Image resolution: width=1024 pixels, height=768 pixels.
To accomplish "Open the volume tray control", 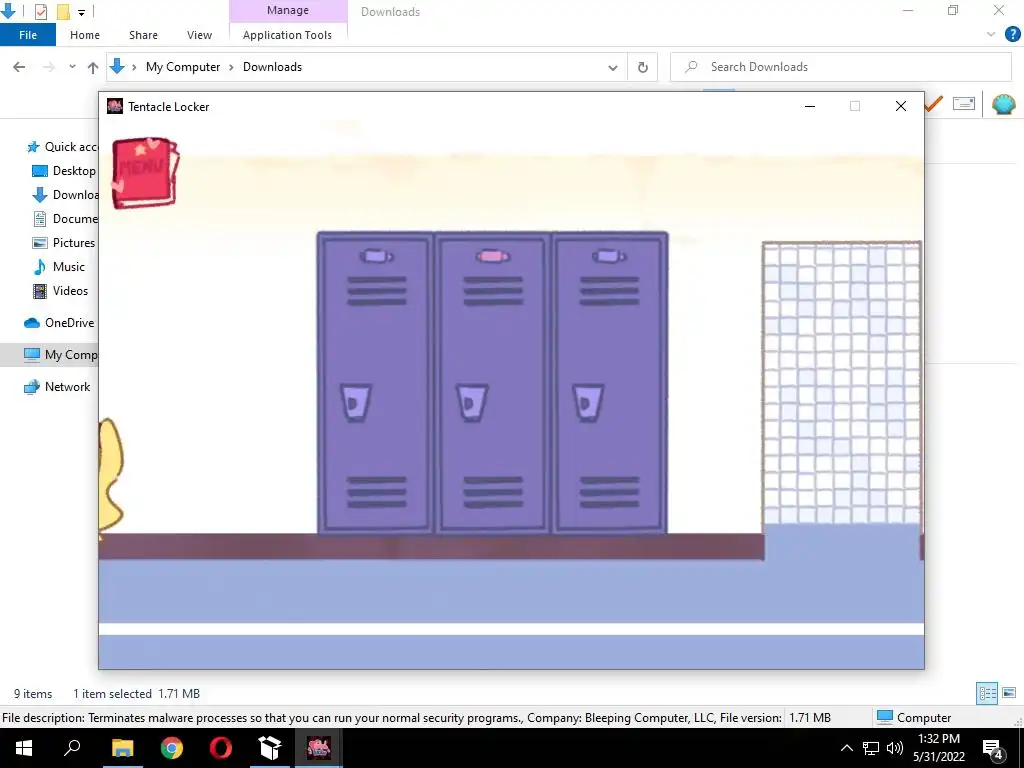I will coord(895,748).
